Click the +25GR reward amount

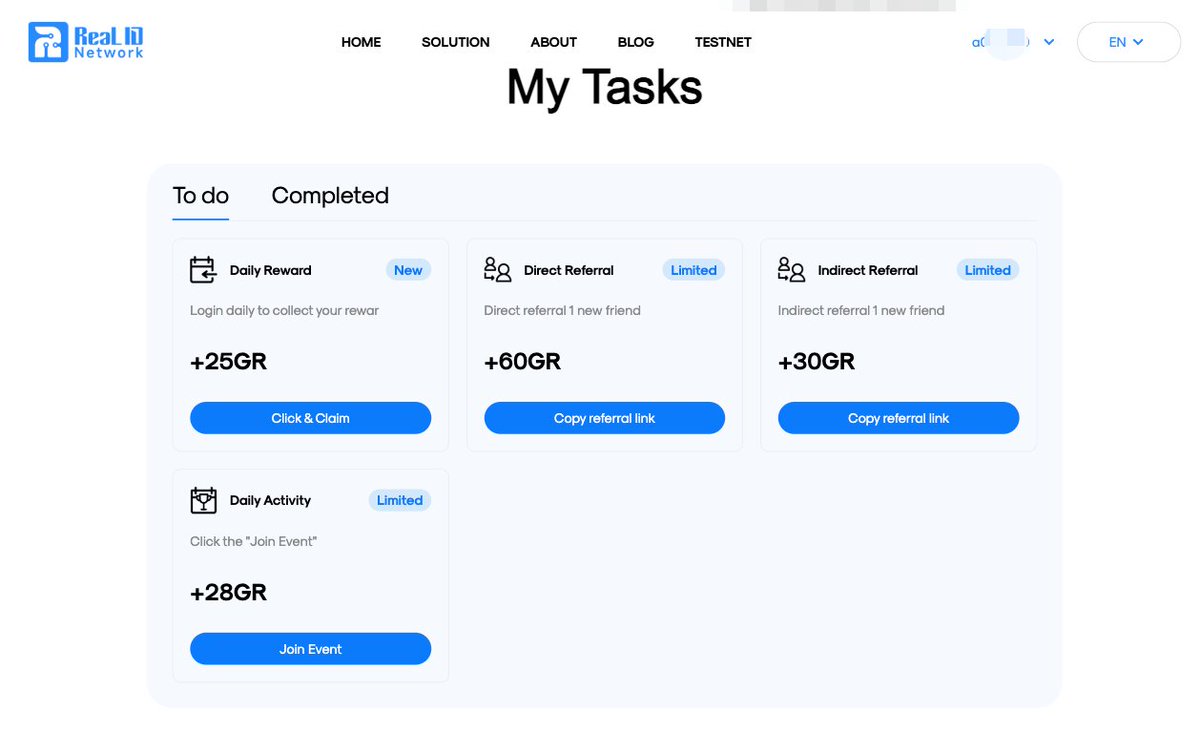[x=228, y=362]
